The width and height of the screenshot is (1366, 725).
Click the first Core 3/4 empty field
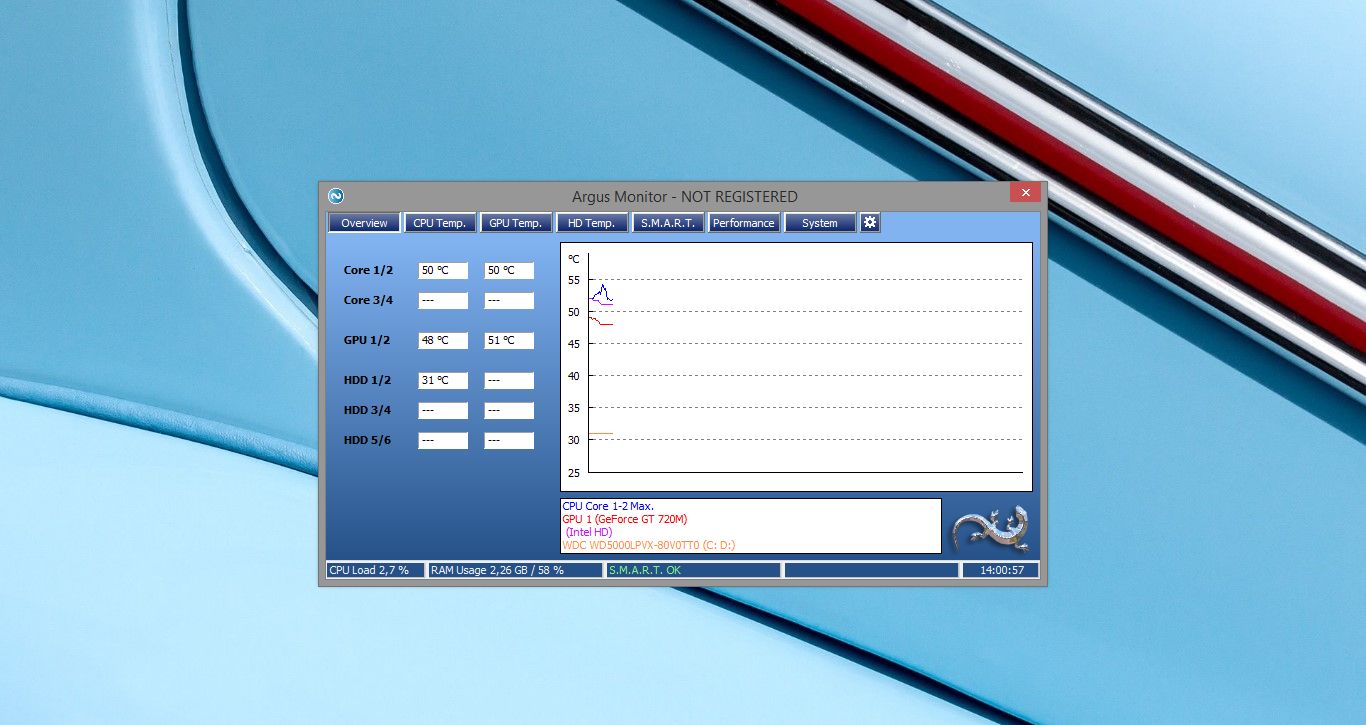[443, 300]
